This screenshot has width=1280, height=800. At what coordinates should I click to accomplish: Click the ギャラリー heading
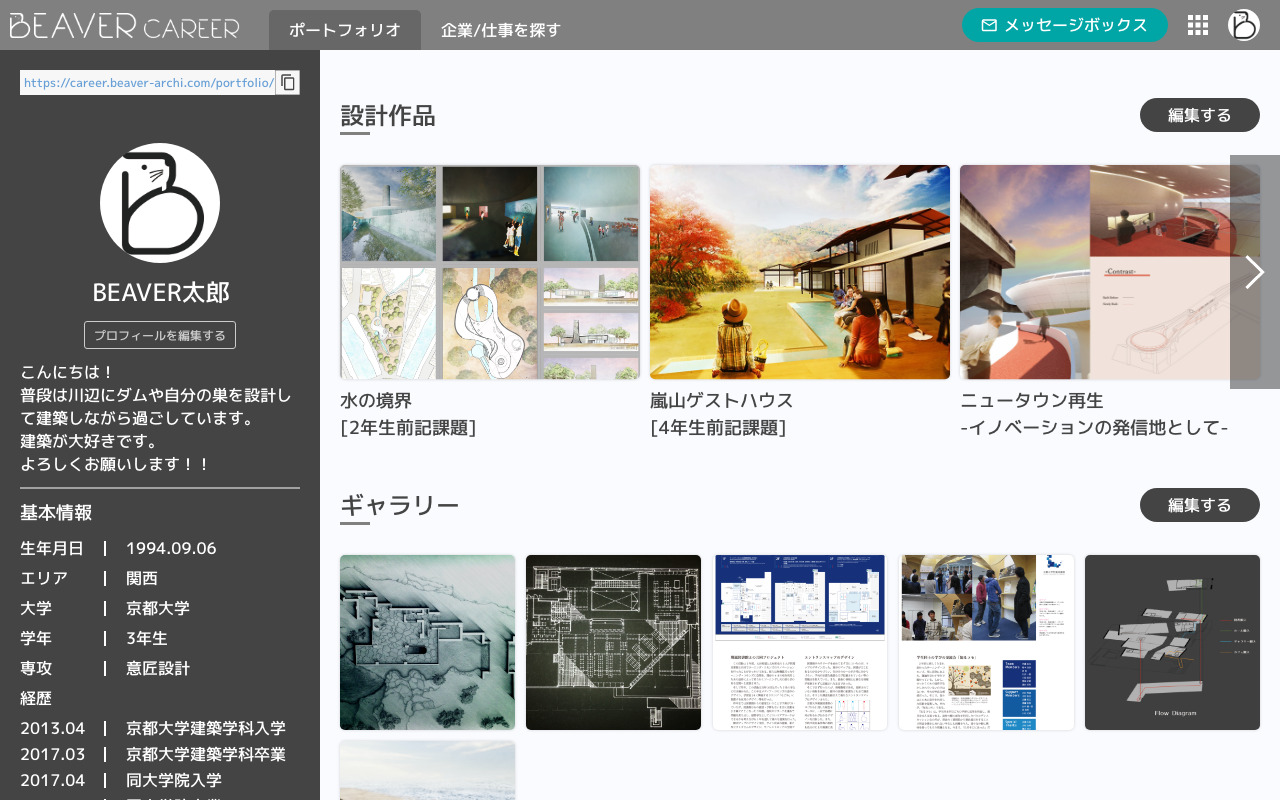400,506
